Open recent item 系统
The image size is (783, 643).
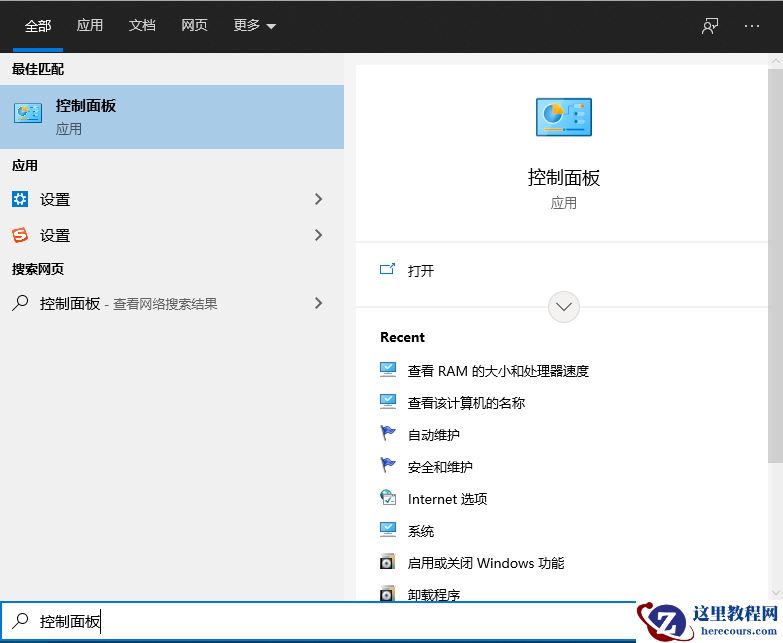[420, 531]
